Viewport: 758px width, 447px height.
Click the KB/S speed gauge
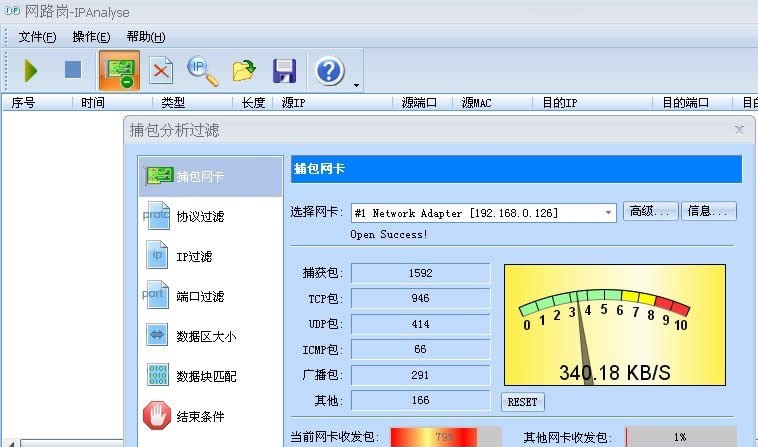tap(615, 325)
